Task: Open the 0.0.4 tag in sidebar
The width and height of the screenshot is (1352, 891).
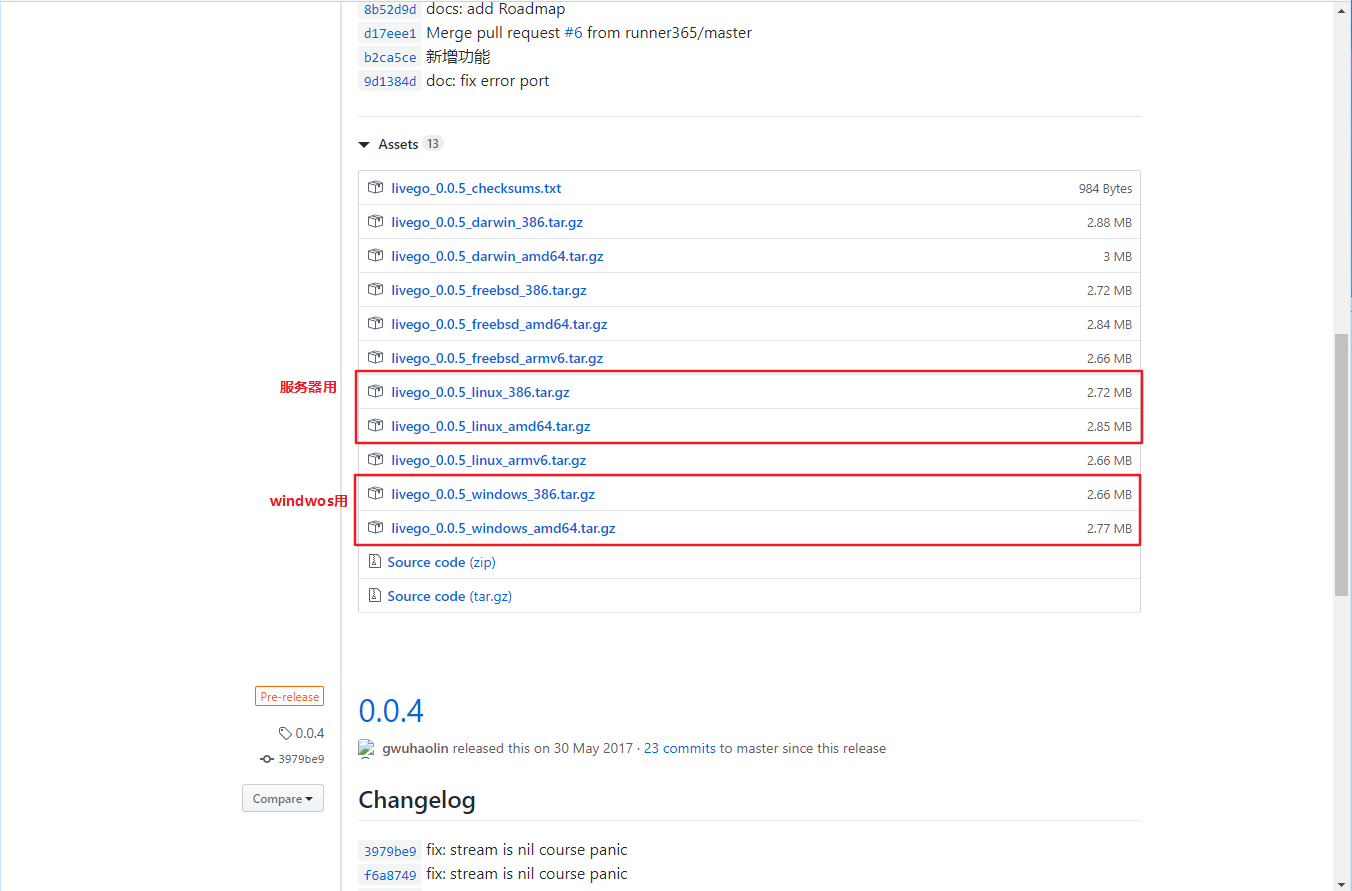Action: pyautogui.click(x=309, y=733)
